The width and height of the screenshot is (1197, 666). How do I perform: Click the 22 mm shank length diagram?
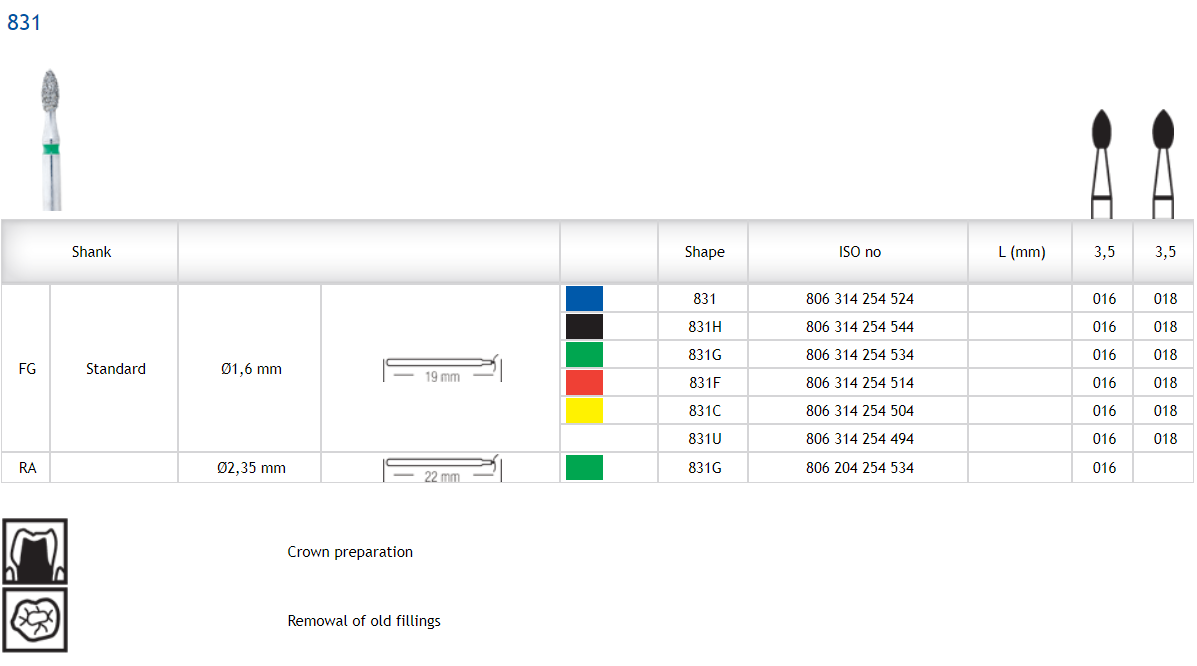point(441,468)
